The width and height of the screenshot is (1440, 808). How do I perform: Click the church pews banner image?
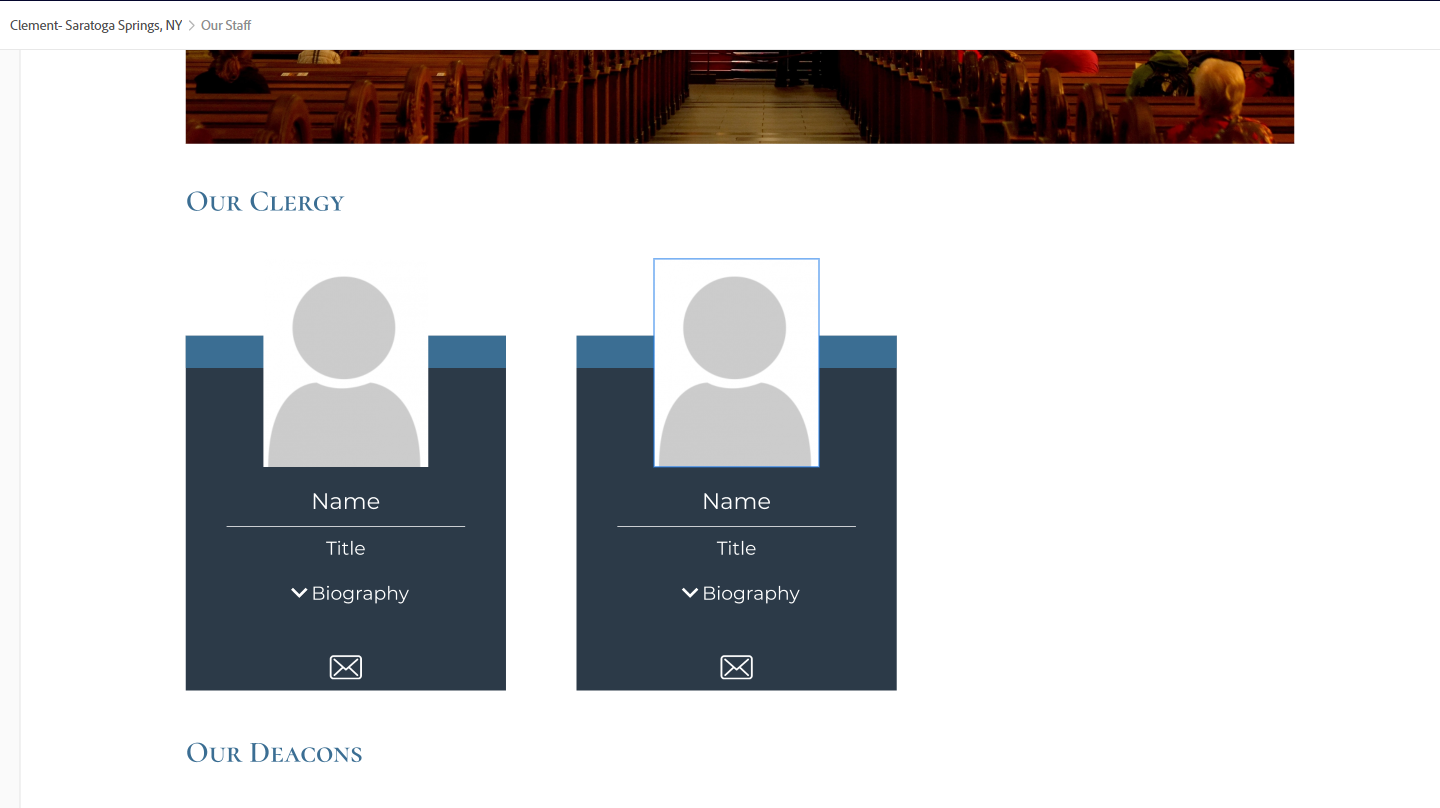click(x=739, y=96)
